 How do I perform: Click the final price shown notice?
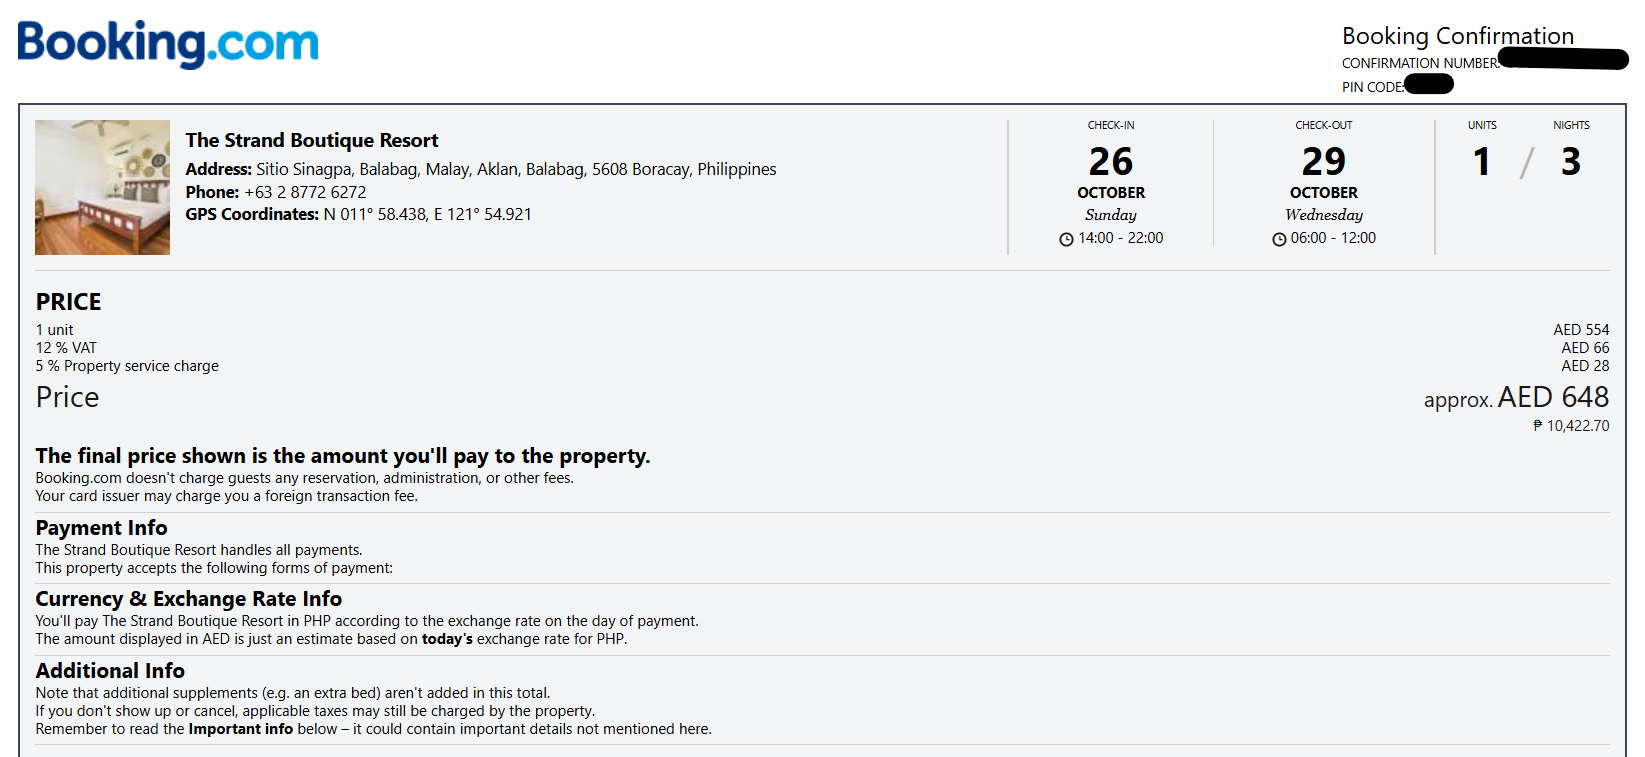click(343, 456)
